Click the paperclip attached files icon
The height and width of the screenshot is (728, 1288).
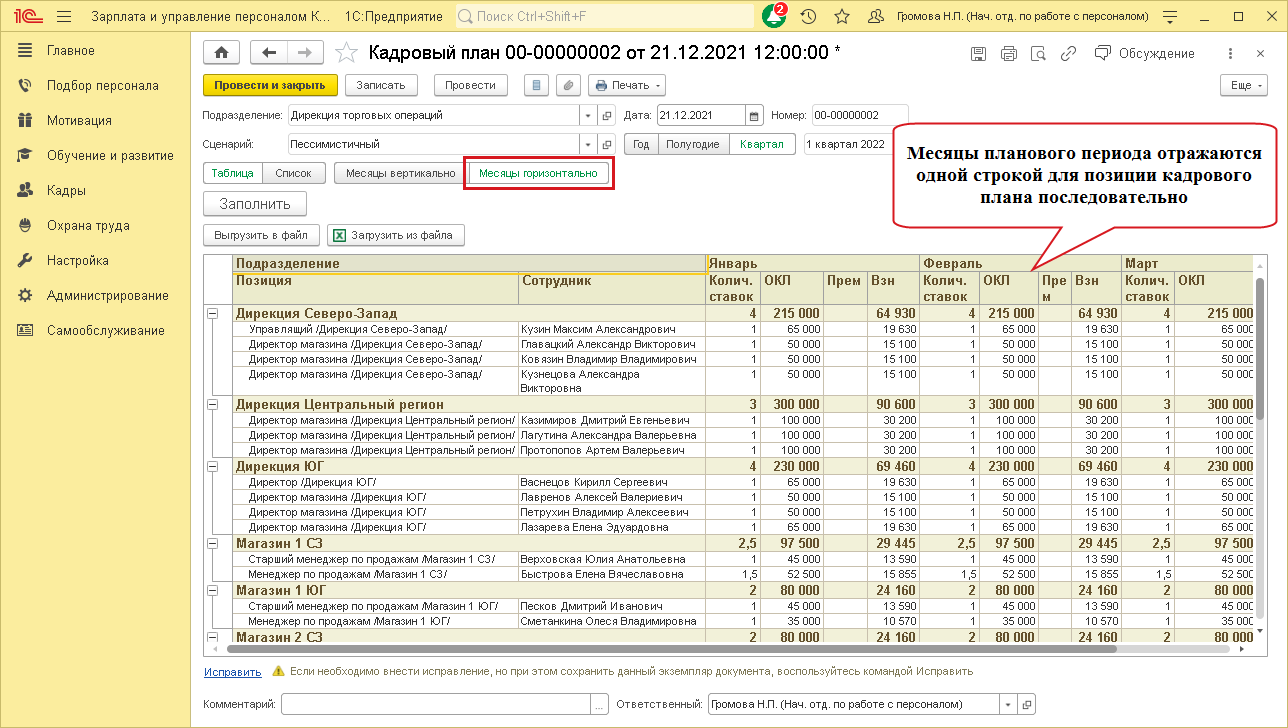point(567,86)
